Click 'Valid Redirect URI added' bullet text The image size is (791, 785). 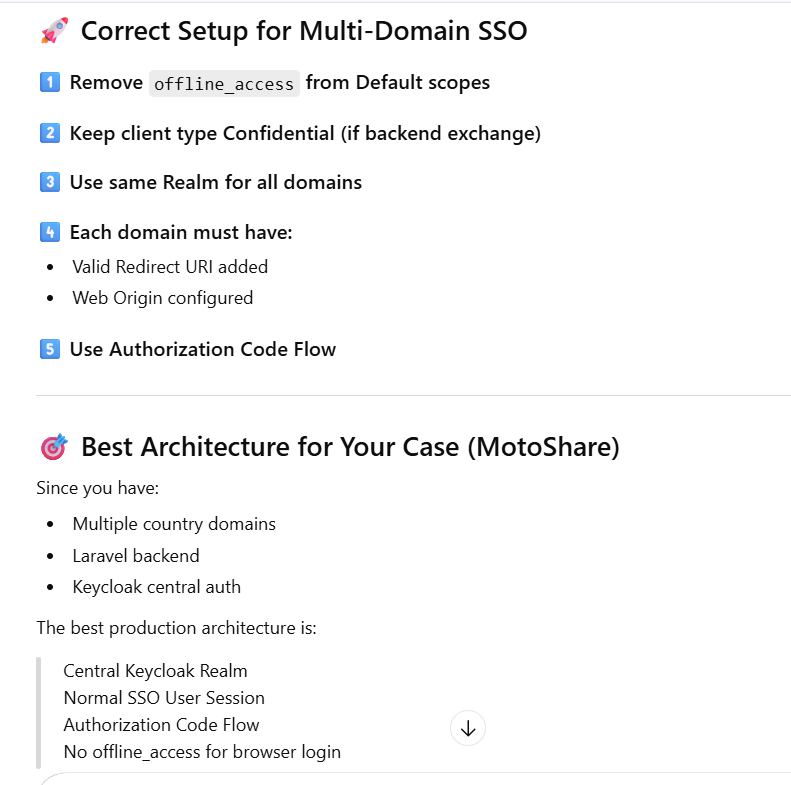(170, 267)
